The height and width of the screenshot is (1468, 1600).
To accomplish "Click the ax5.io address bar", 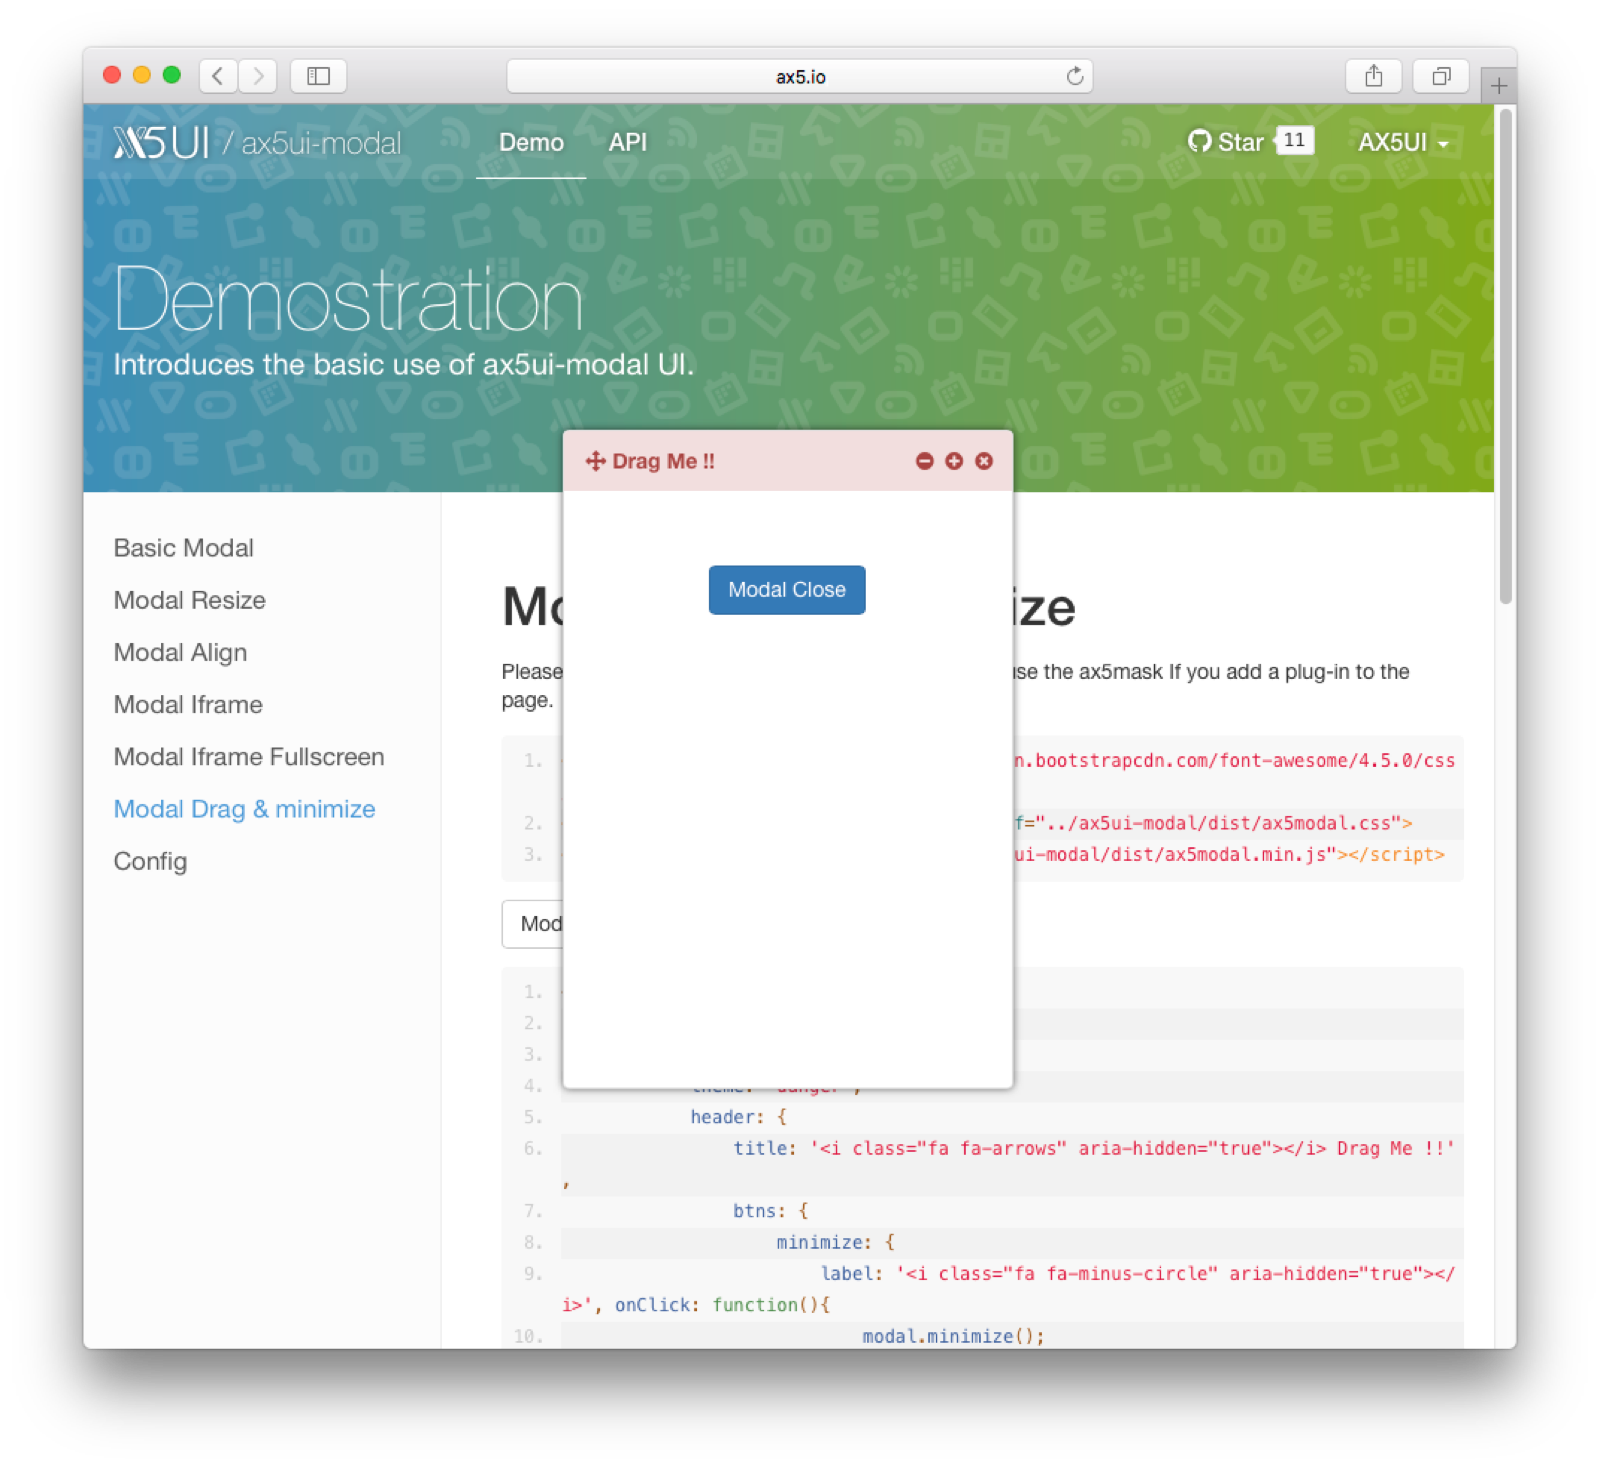I will (x=799, y=76).
